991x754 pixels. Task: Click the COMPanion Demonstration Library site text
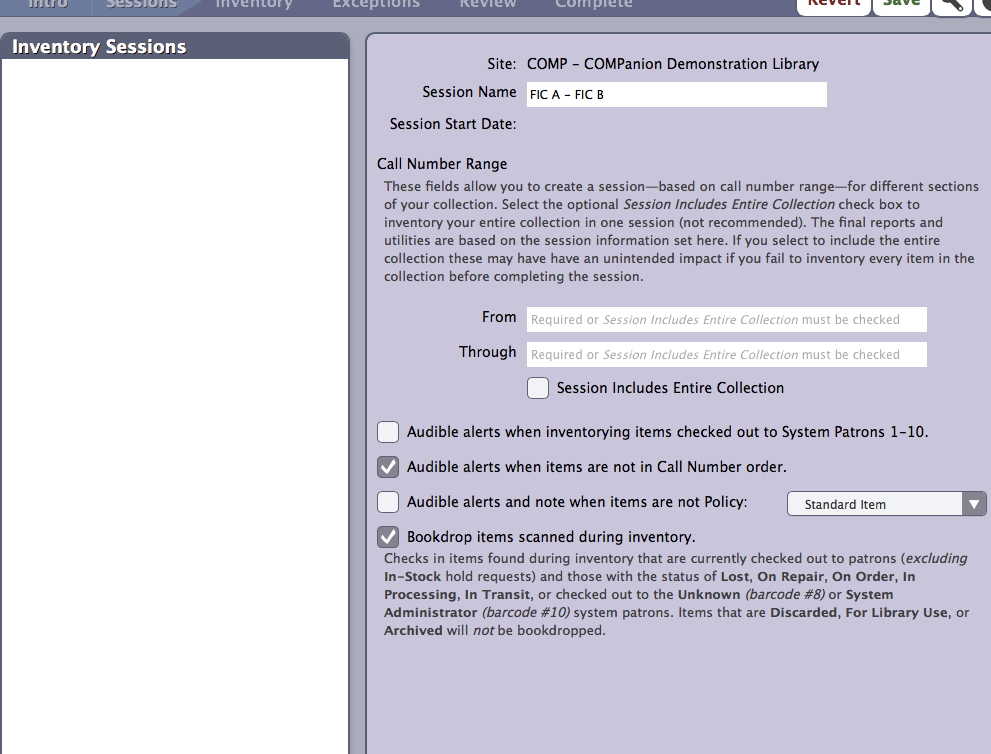pyautogui.click(x=672, y=64)
